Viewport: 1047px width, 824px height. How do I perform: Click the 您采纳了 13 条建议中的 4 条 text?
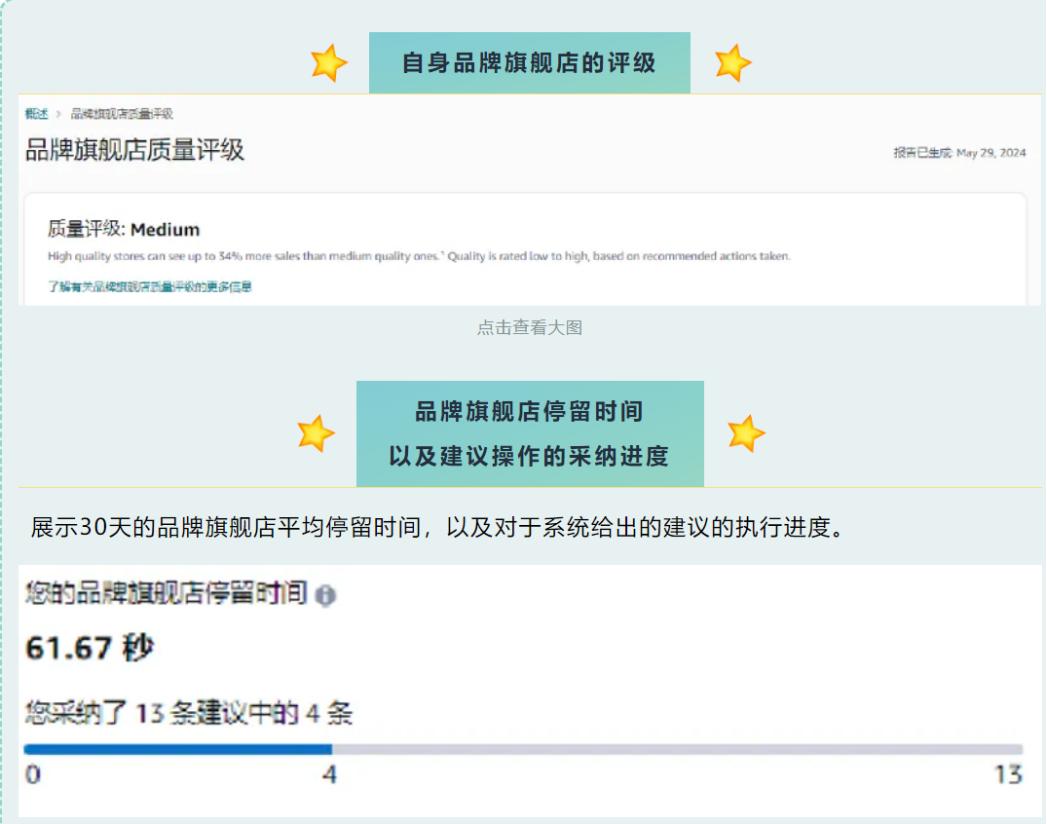tap(189, 713)
